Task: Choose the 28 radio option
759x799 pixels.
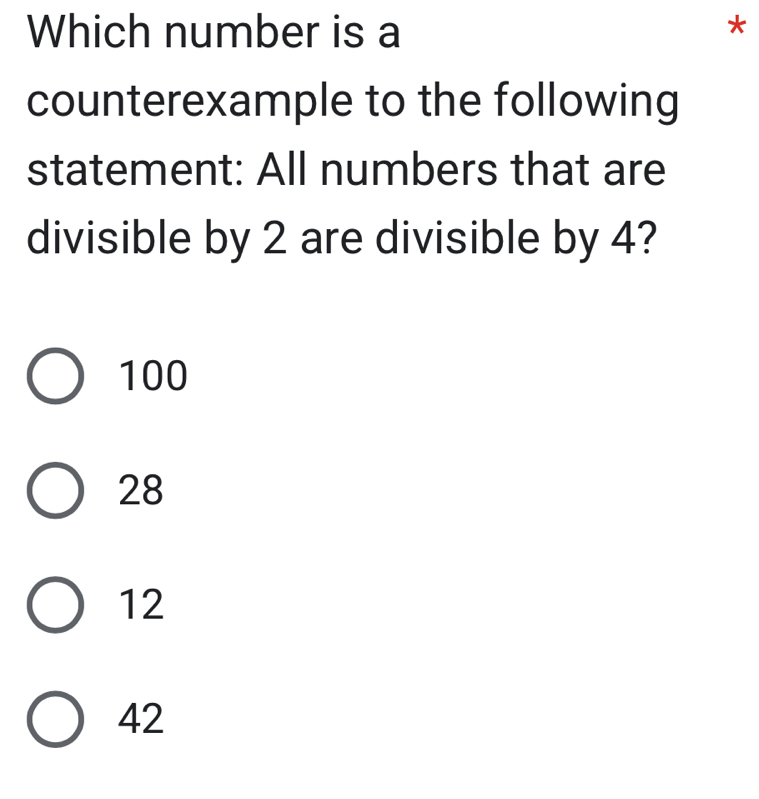Action: point(55,491)
